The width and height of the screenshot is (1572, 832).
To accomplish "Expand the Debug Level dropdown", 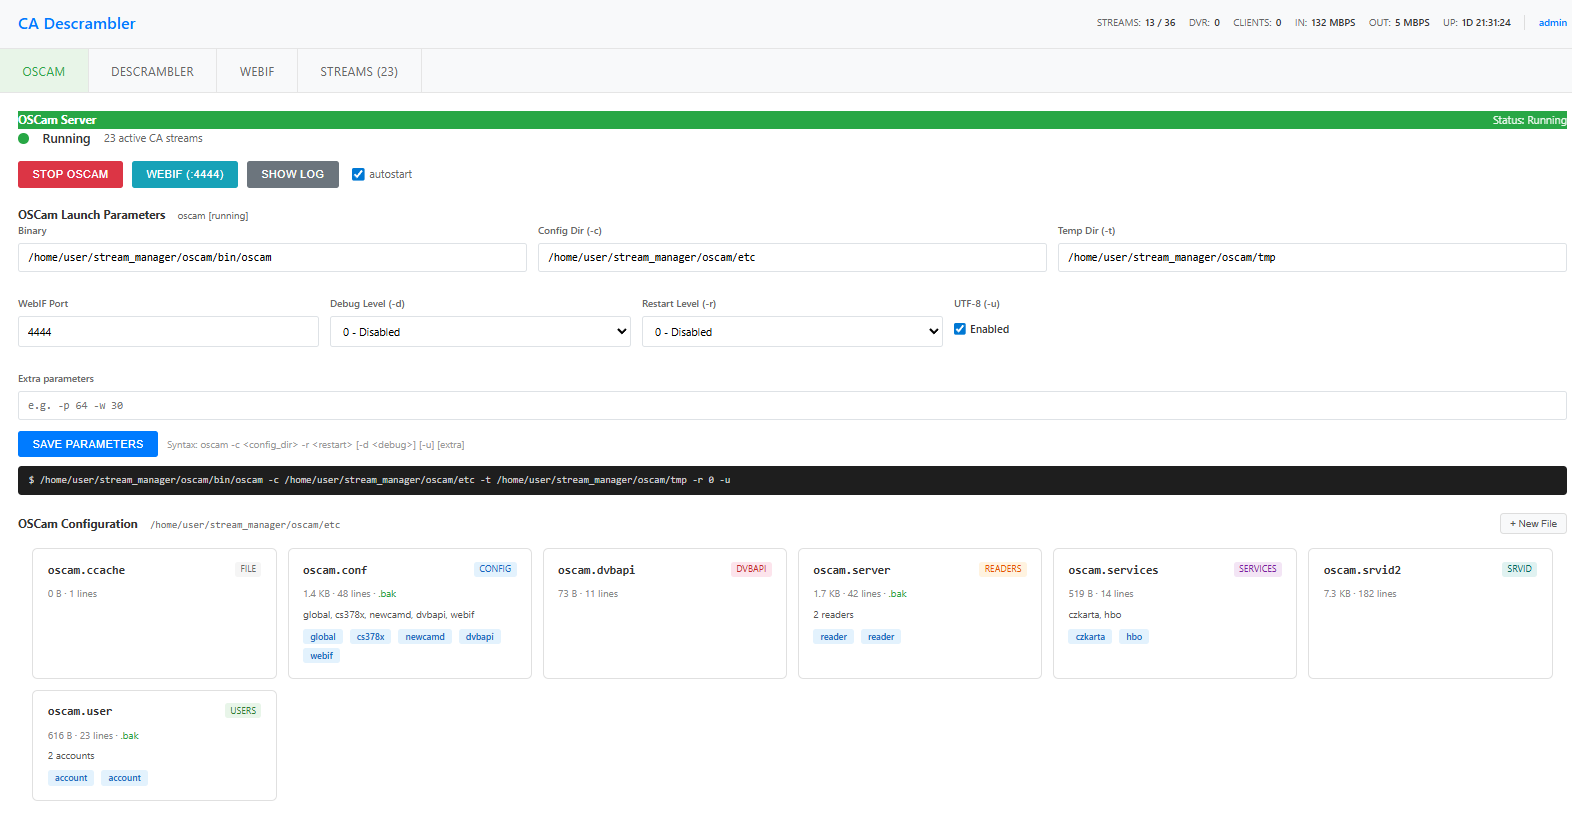I will click(480, 332).
